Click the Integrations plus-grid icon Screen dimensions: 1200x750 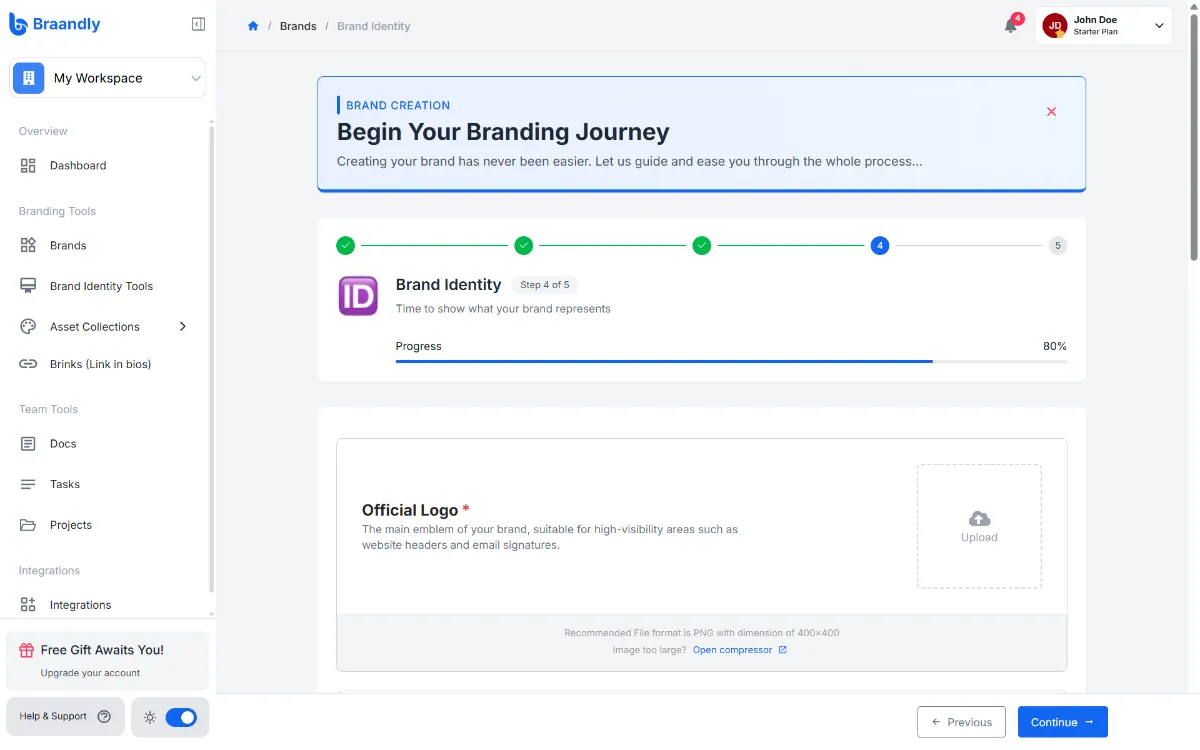pos(28,605)
